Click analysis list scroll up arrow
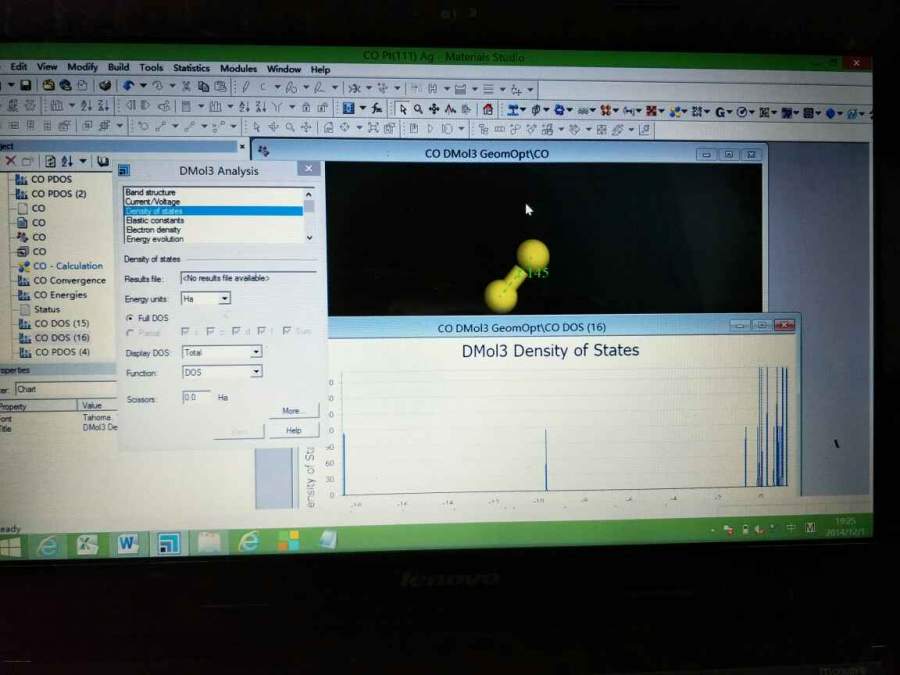The image size is (900, 675). tap(309, 195)
